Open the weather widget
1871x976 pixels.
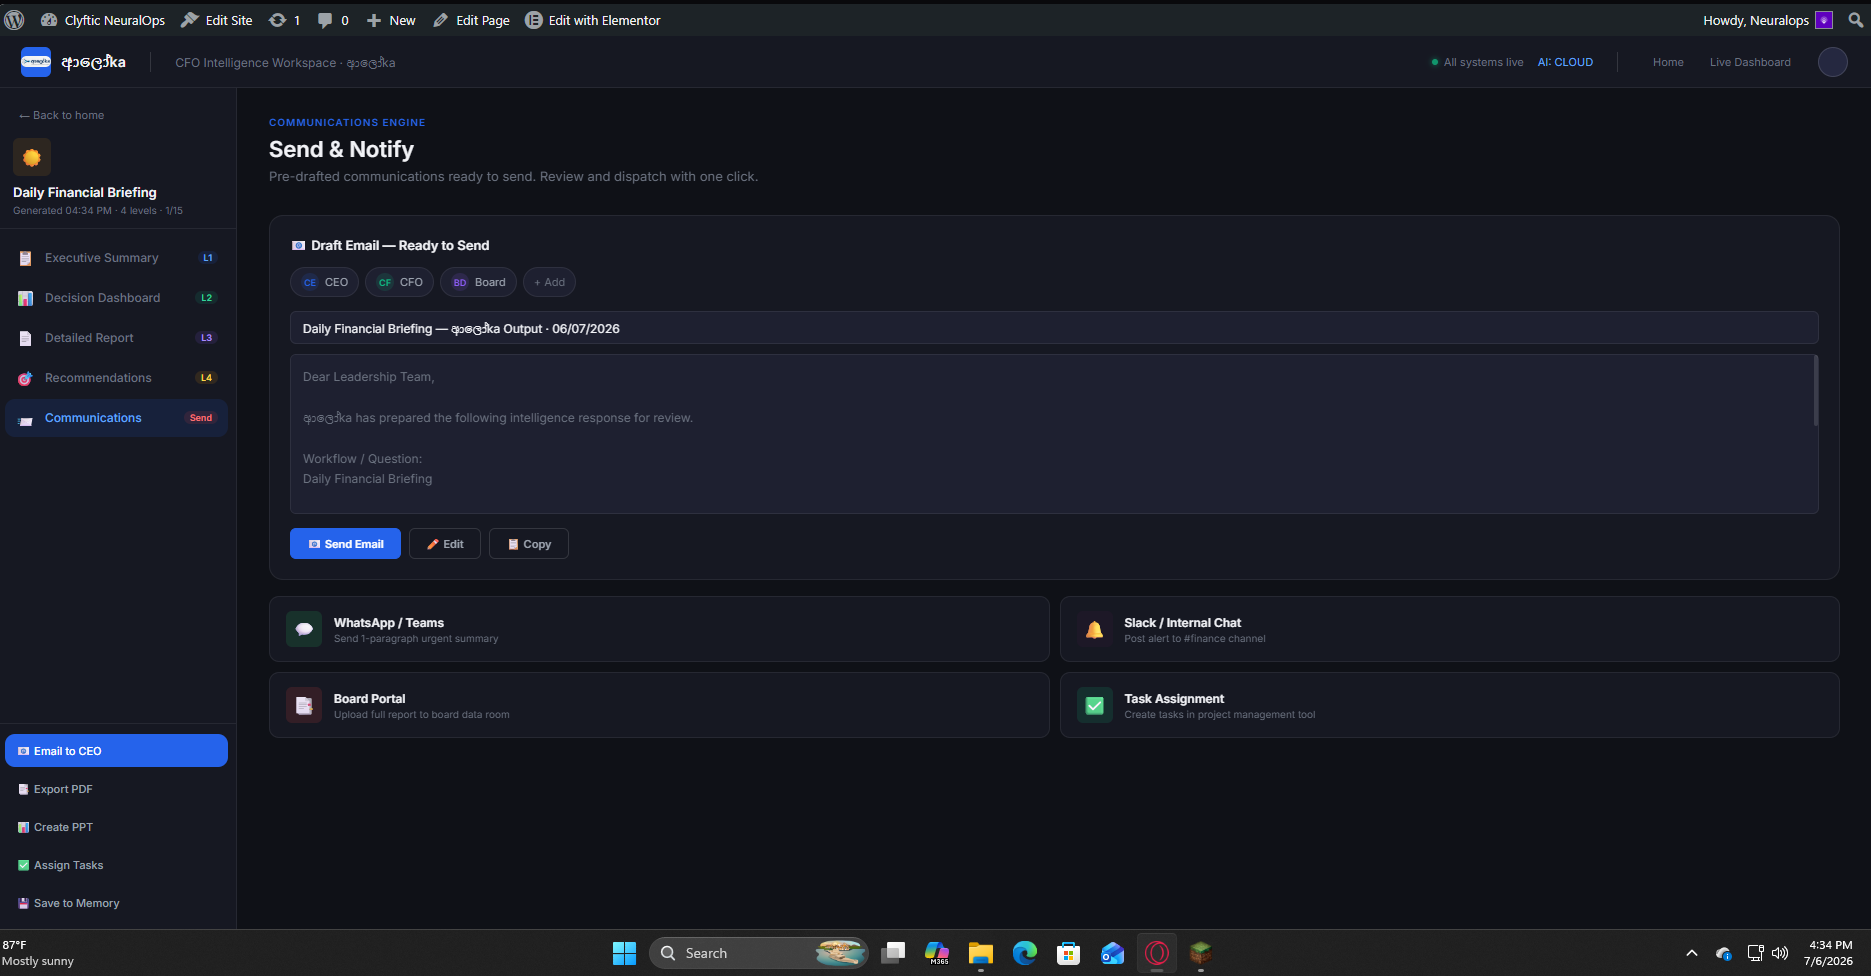coord(40,953)
